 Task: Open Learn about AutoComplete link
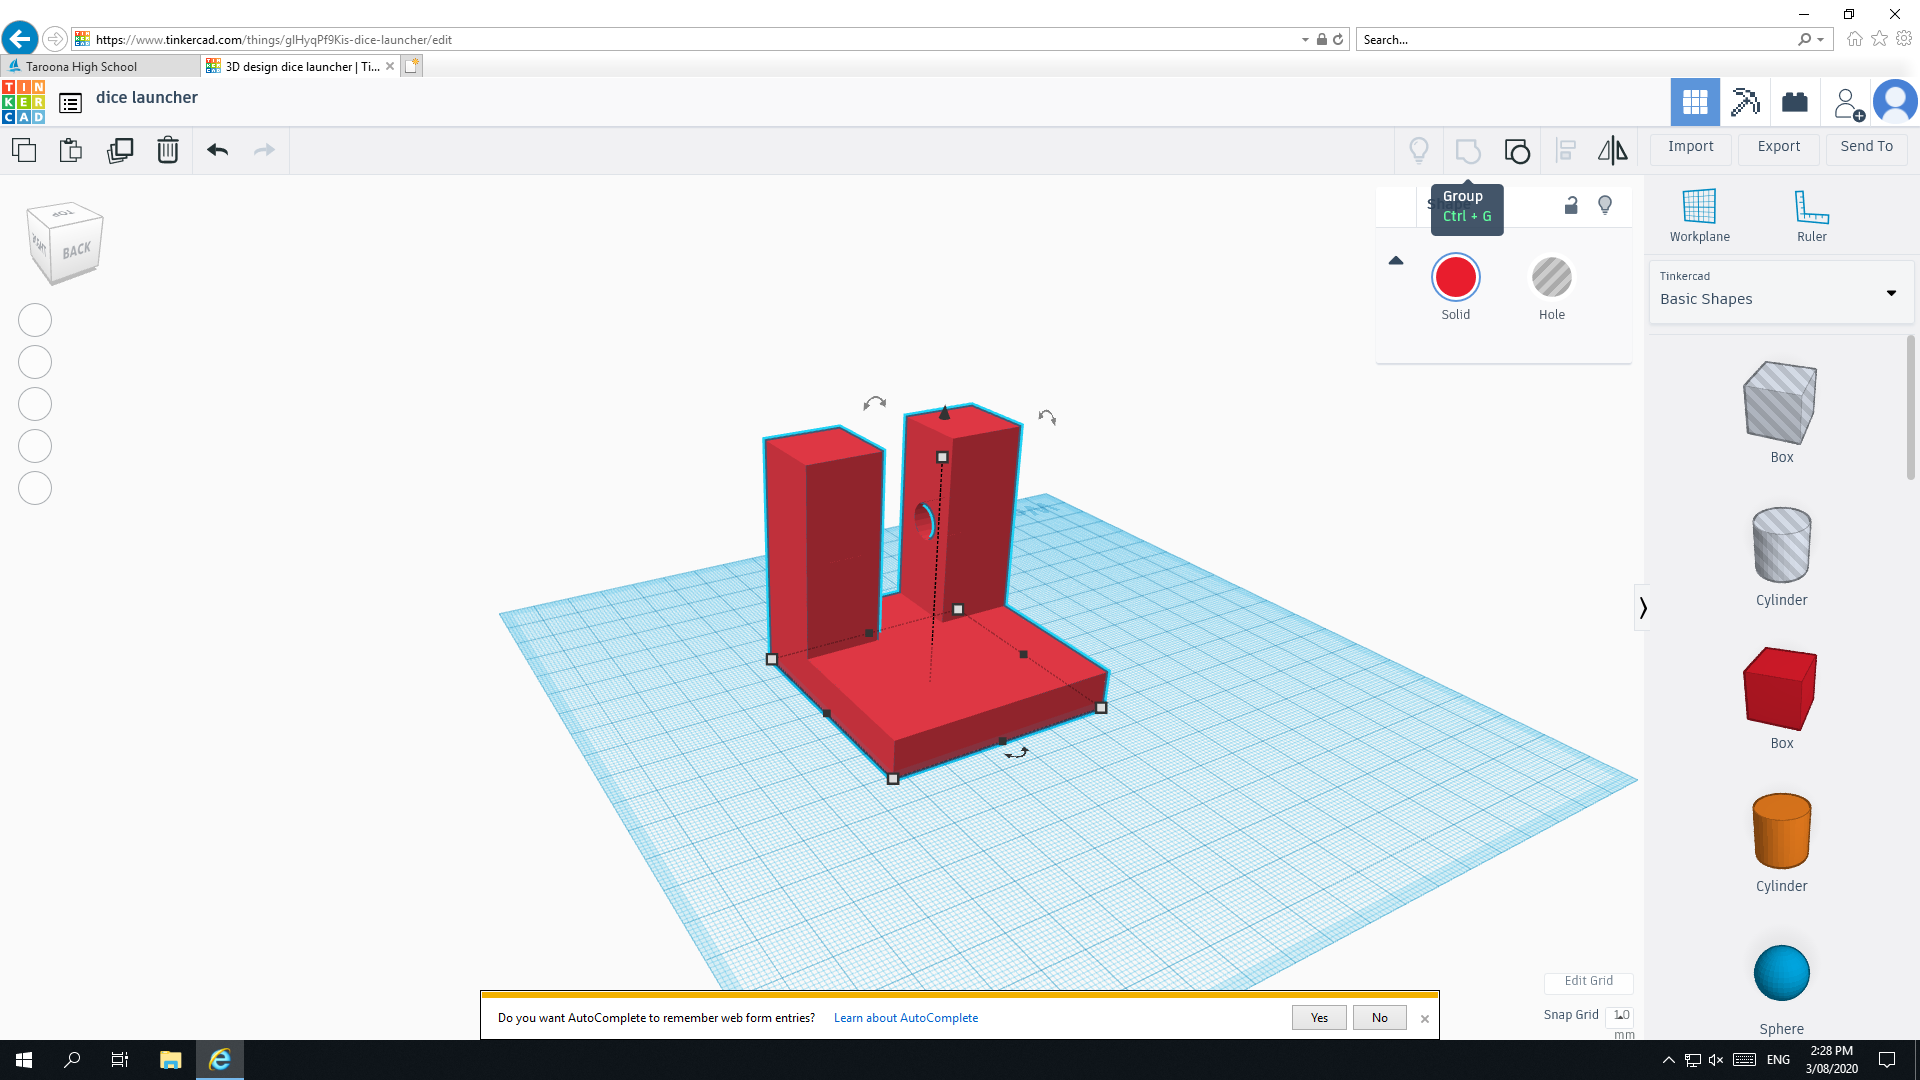(x=906, y=1018)
